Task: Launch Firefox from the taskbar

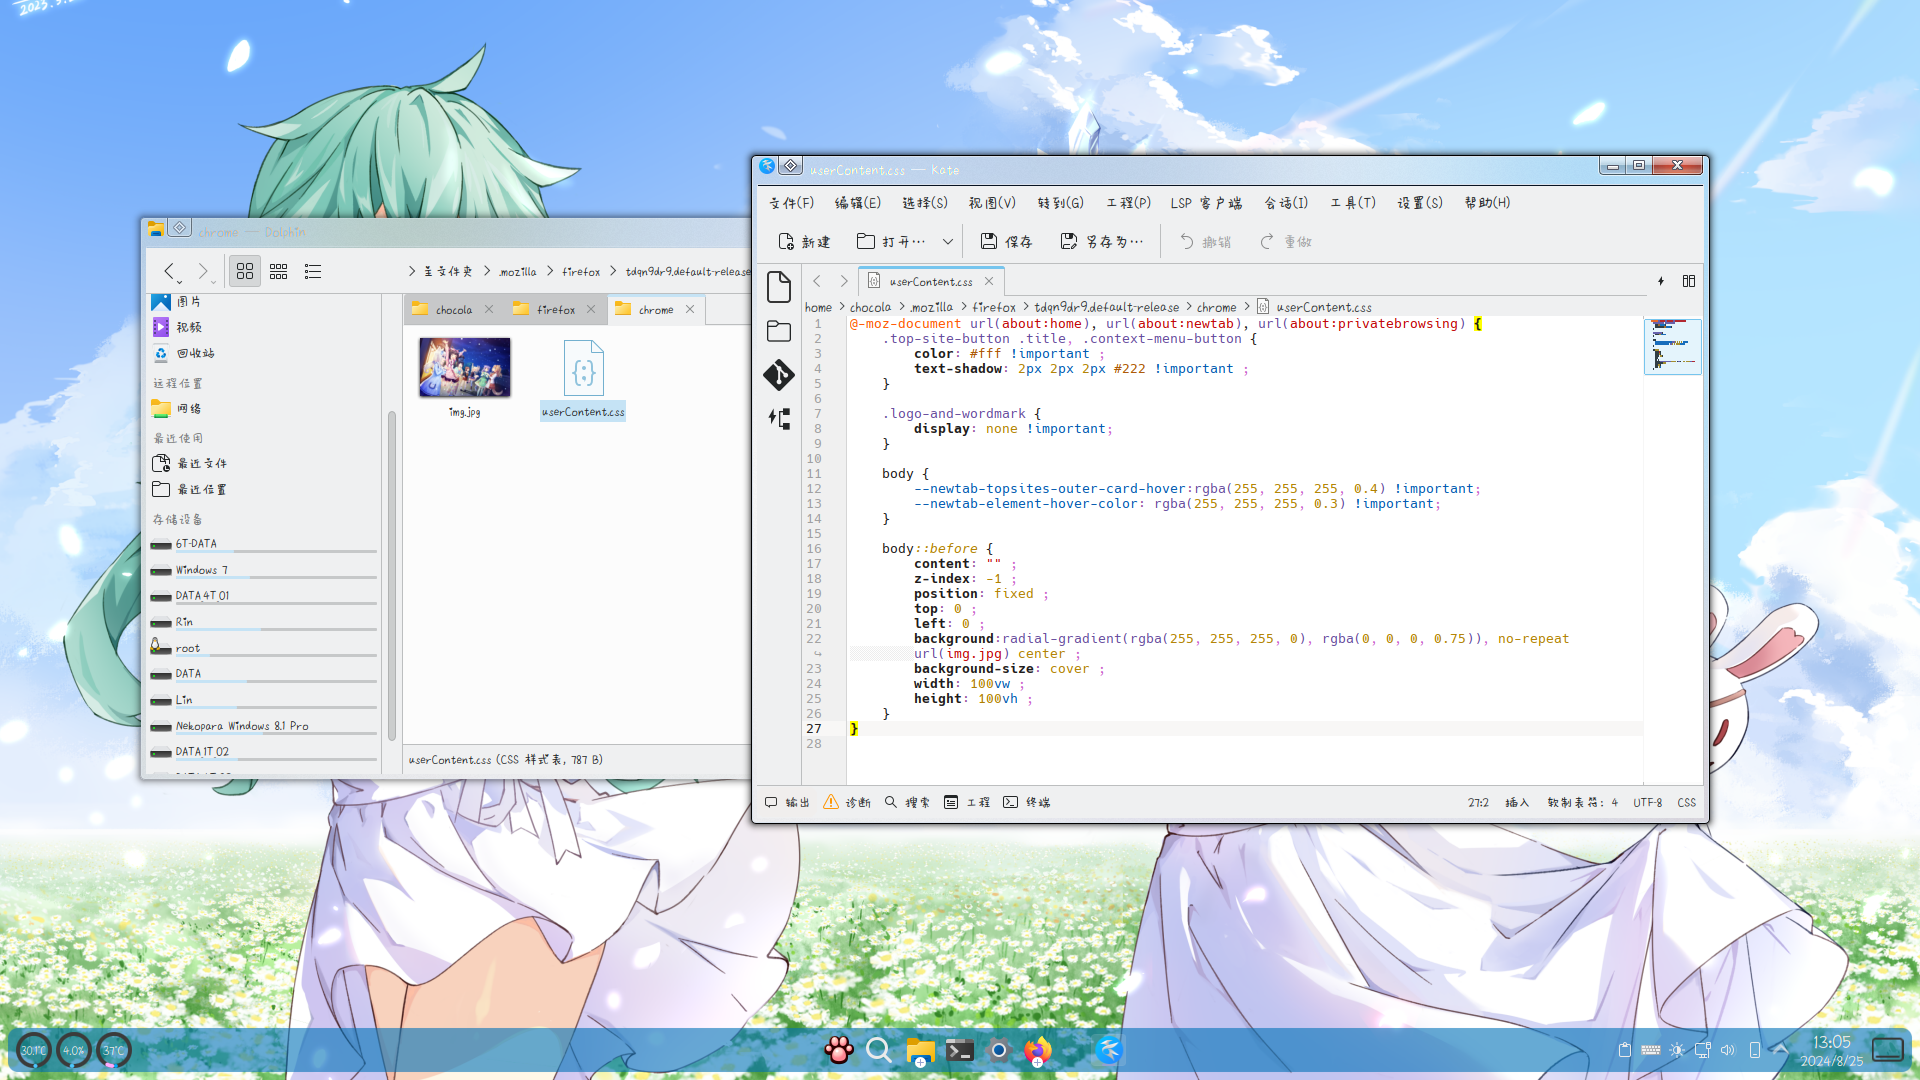Action: (1038, 1050)
